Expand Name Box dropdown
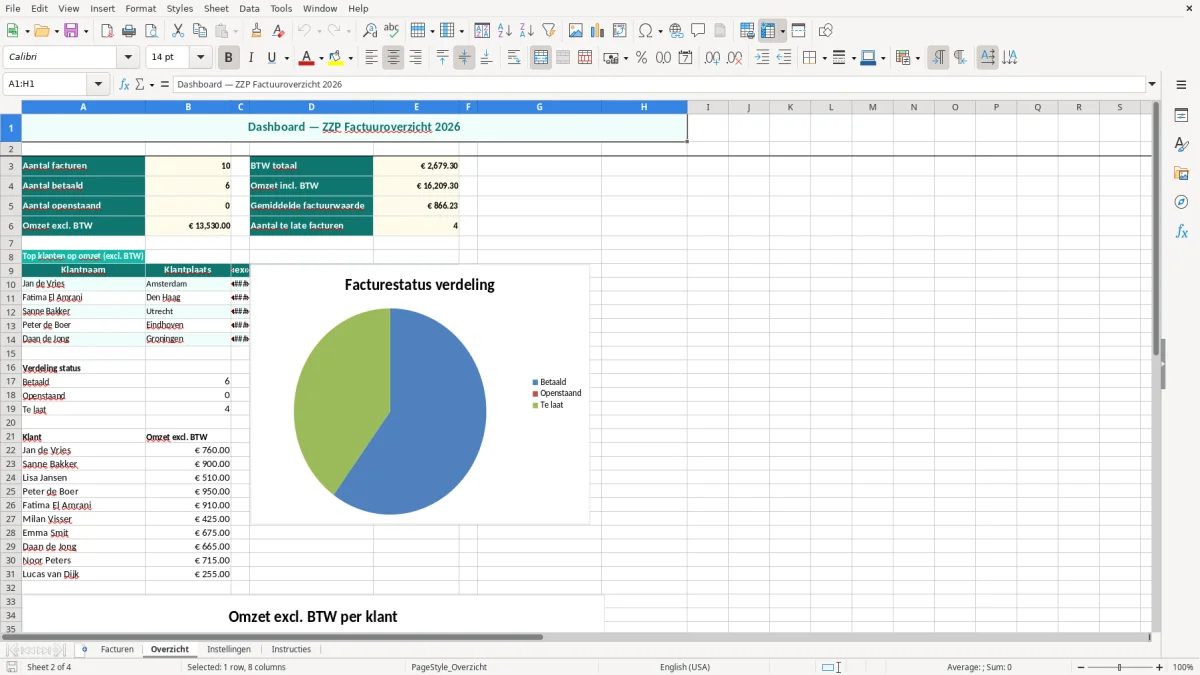Viewport: 1200px width, 675px height. coord(98,84)
